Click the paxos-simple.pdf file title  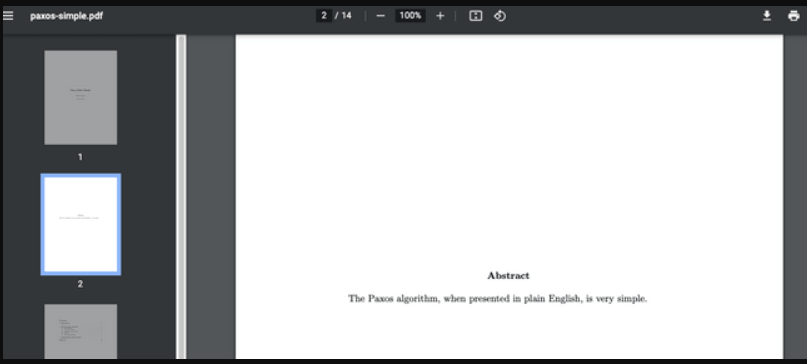(66, 16)
